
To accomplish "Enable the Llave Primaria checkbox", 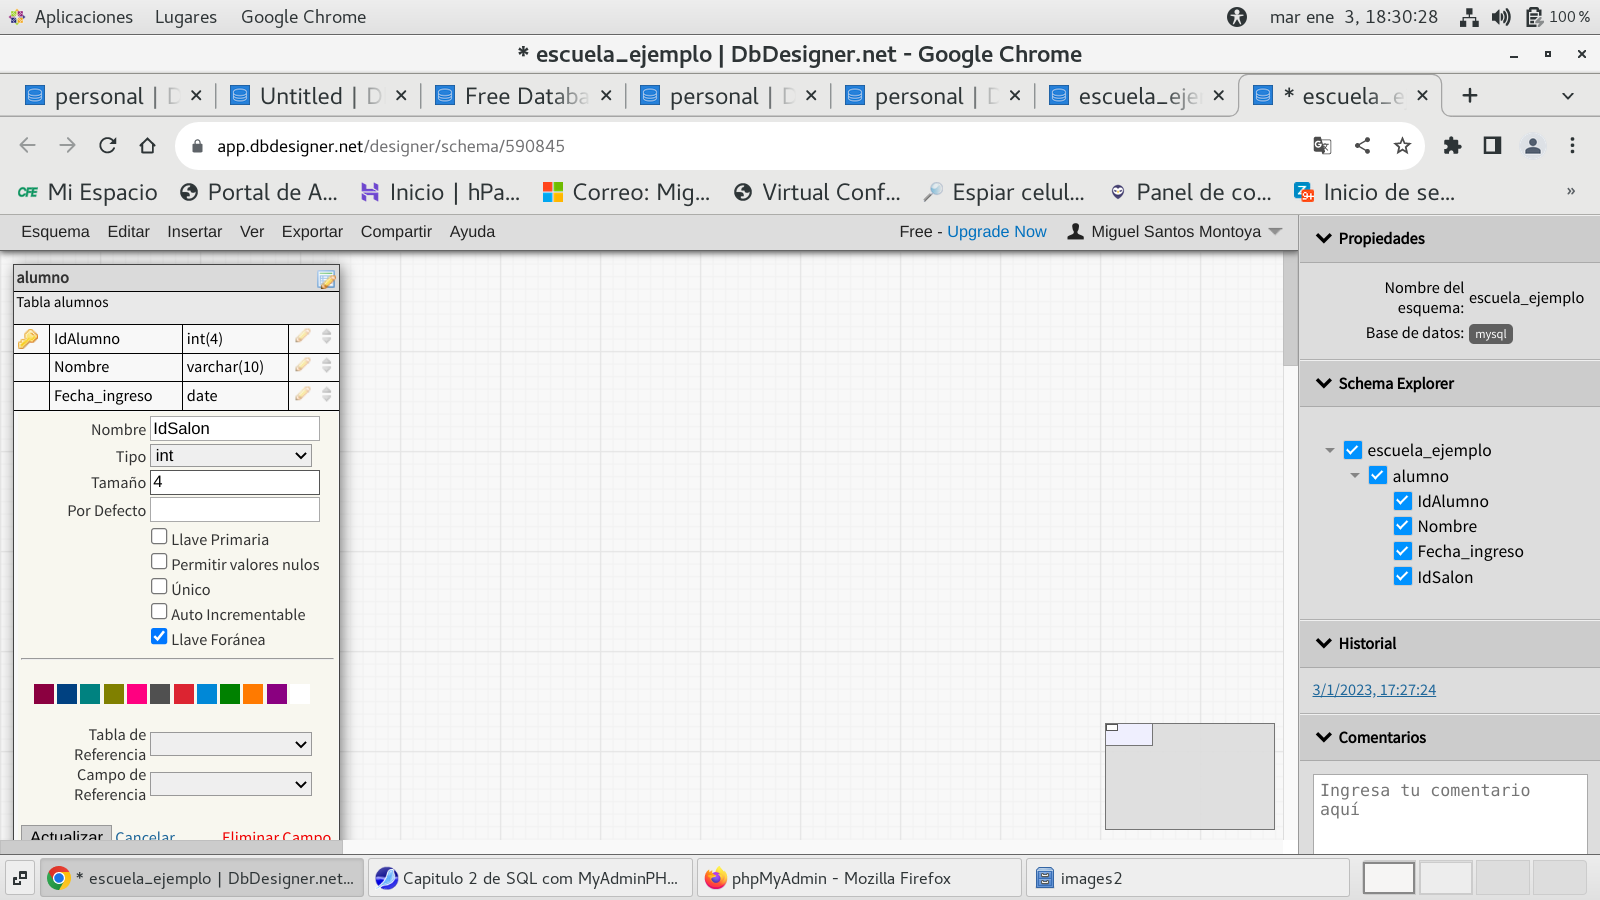I will (x=159, y=537).
